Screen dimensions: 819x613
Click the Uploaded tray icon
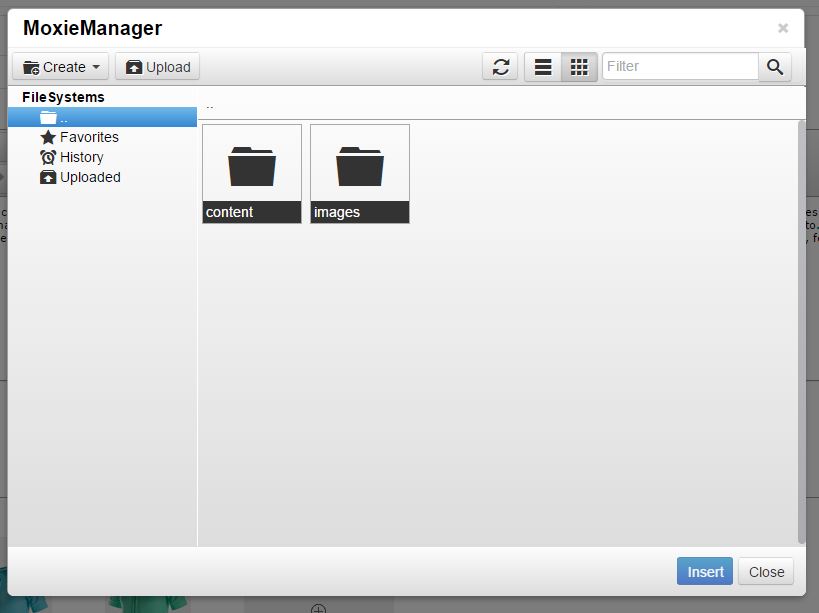point(48,178)
